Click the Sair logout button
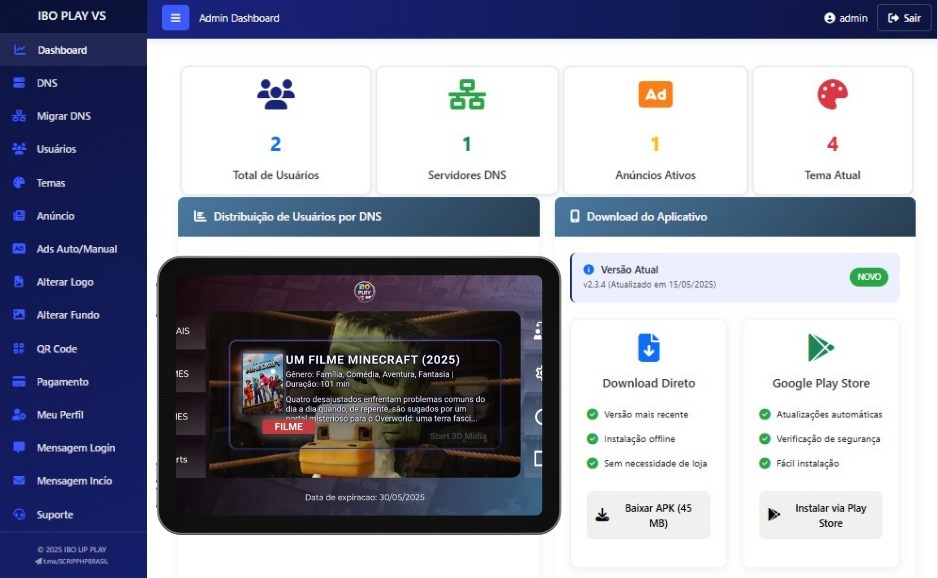 pyautogui.click(x=904, y=18)
